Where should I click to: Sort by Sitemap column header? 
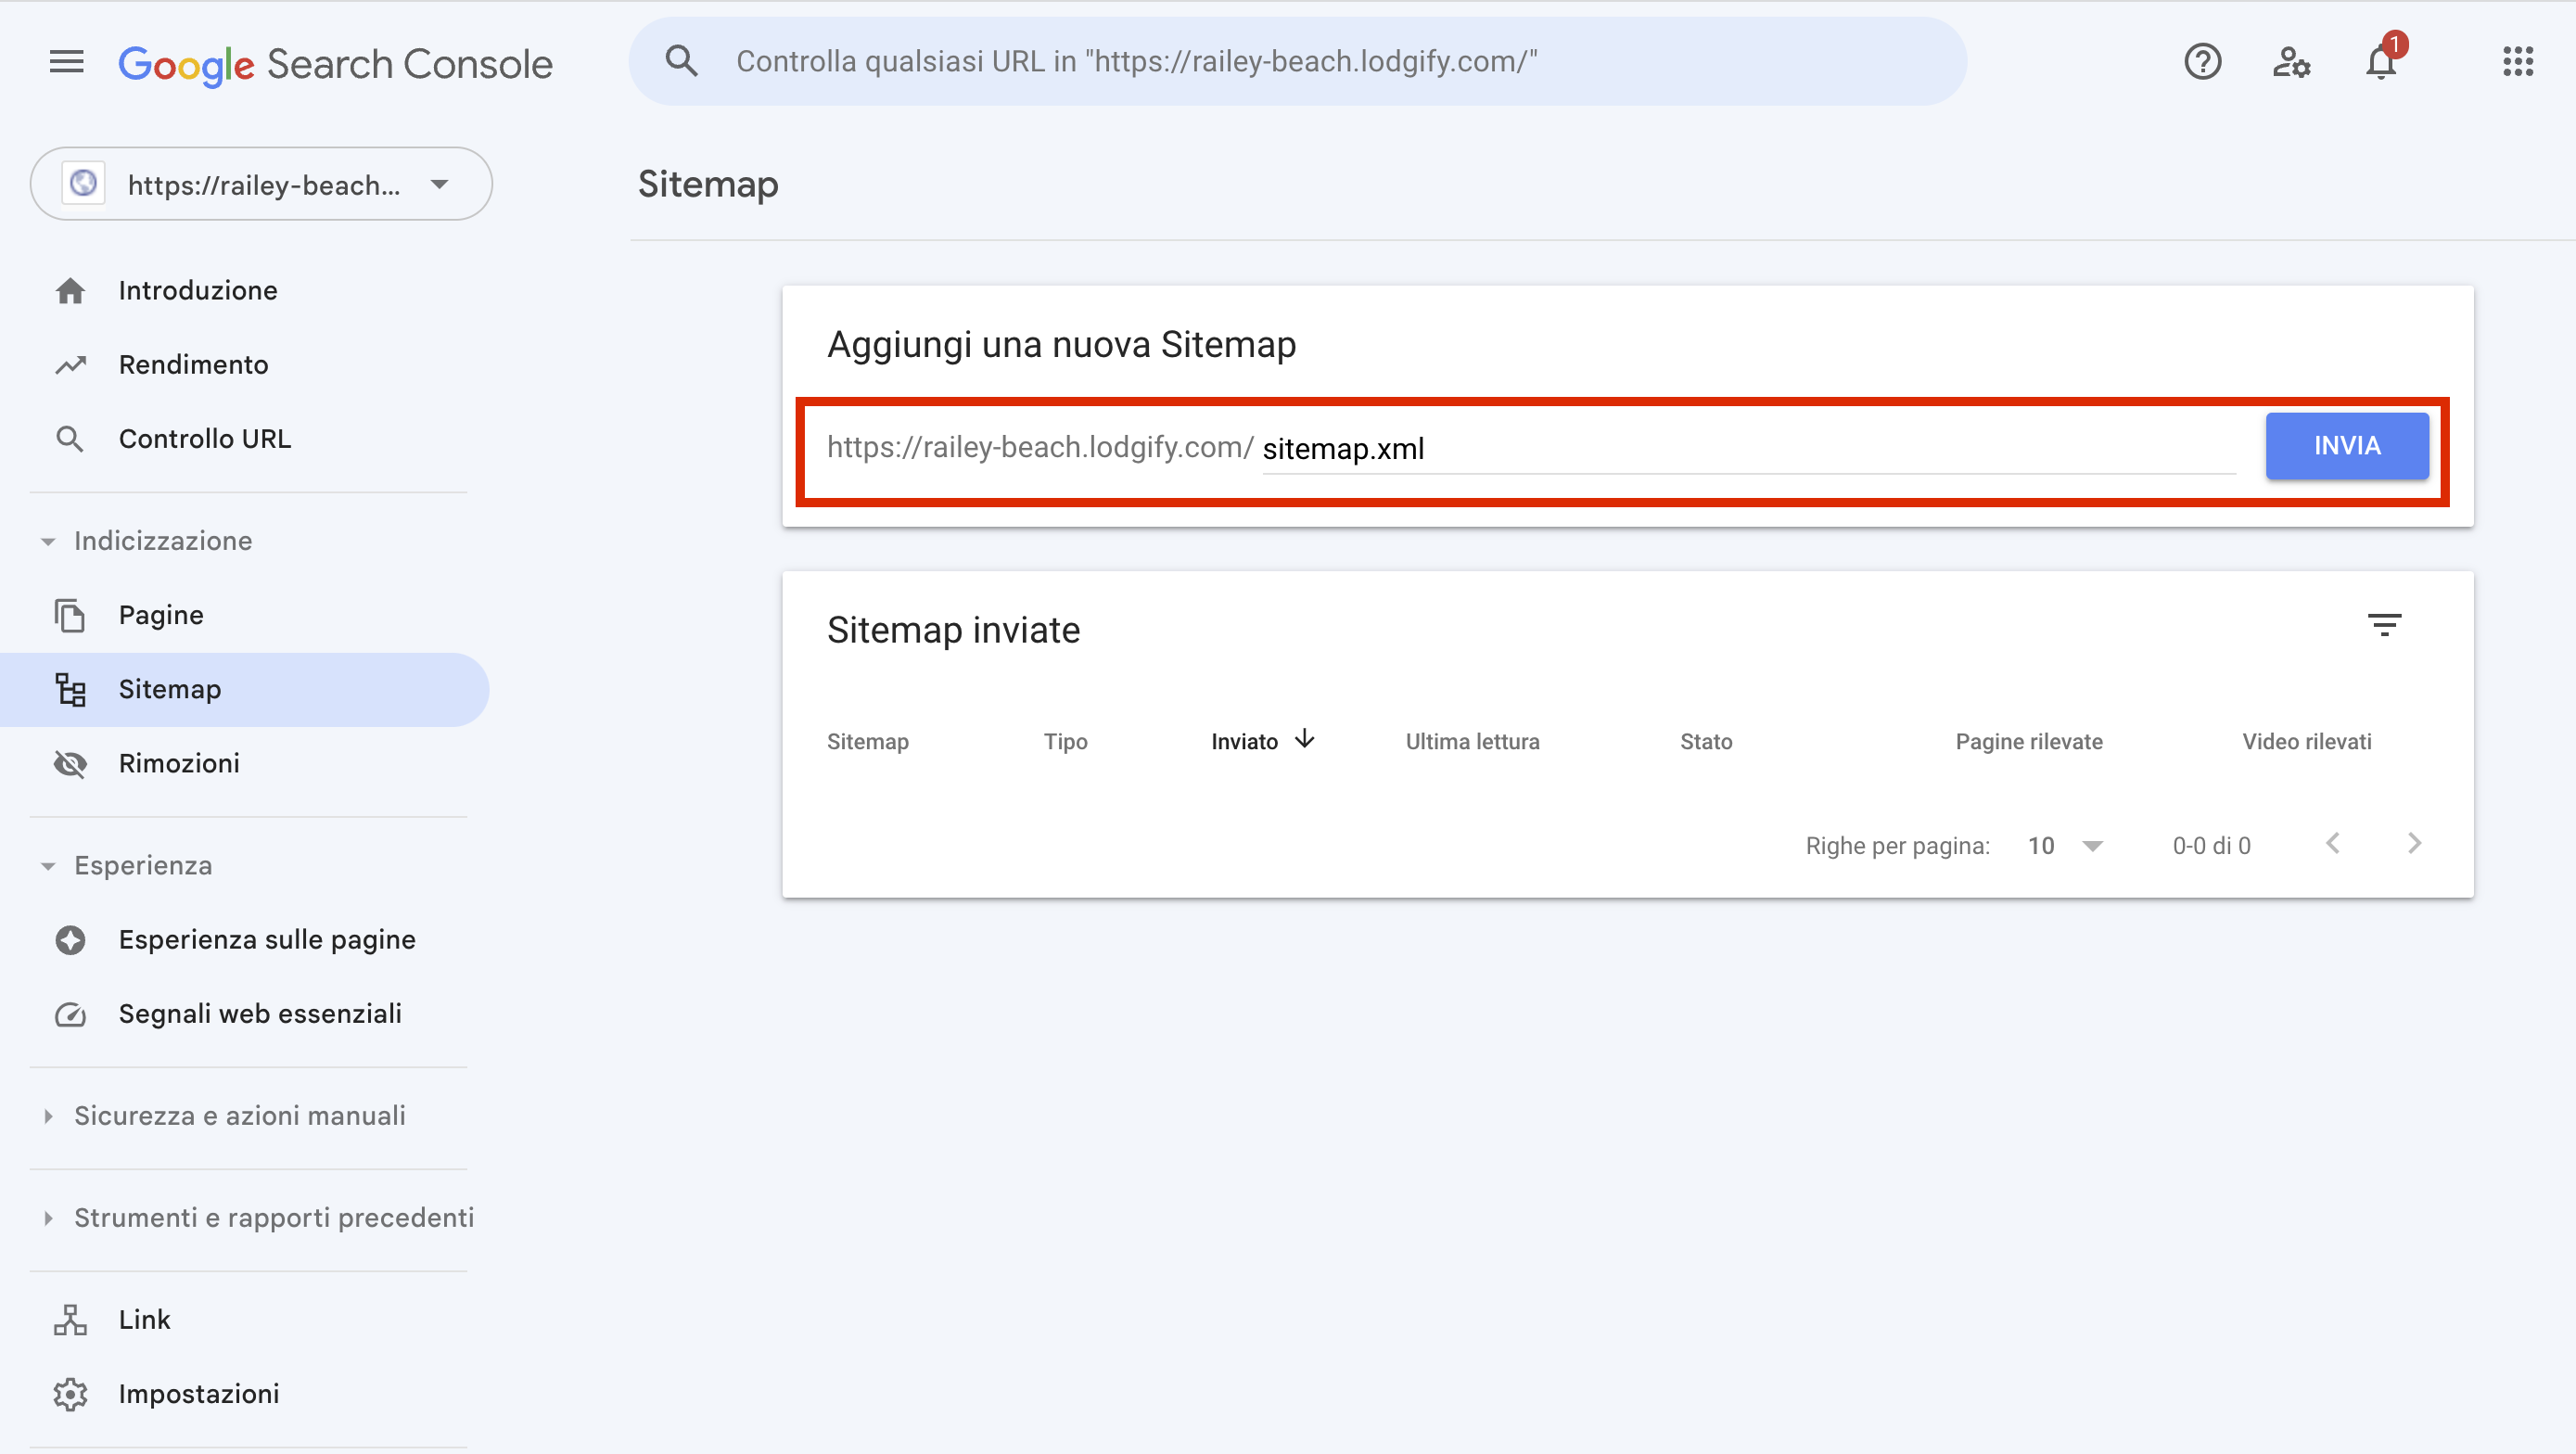(867, 742)
